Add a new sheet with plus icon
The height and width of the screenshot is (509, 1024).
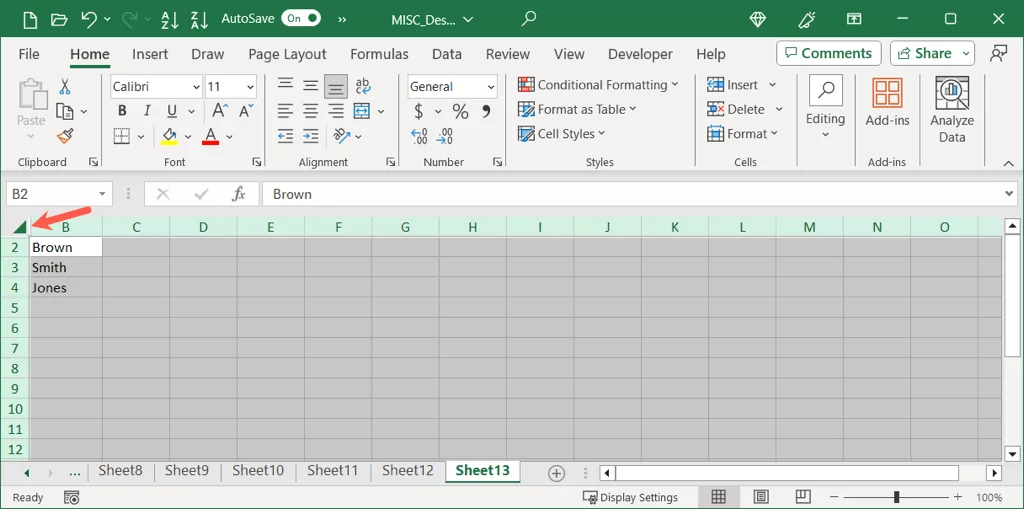click(557, 473)
